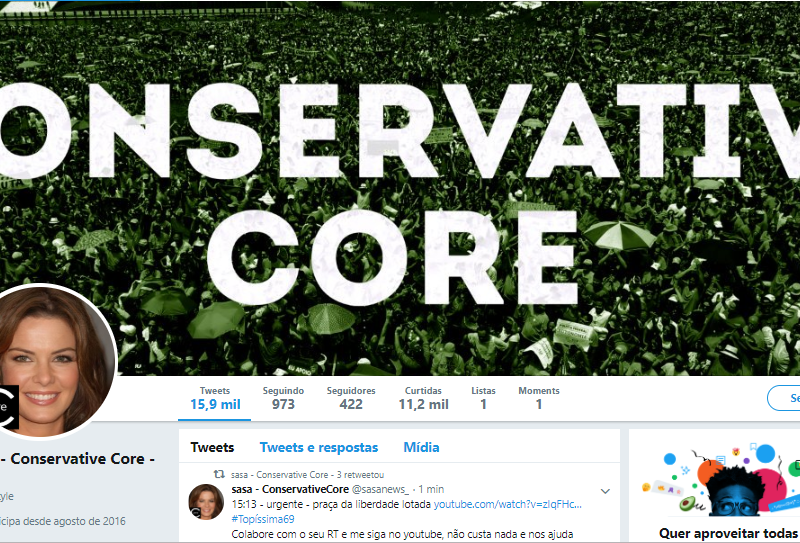Click the signup promo illustration
Viewport: 800px width, 543px height.
[720, 480]
